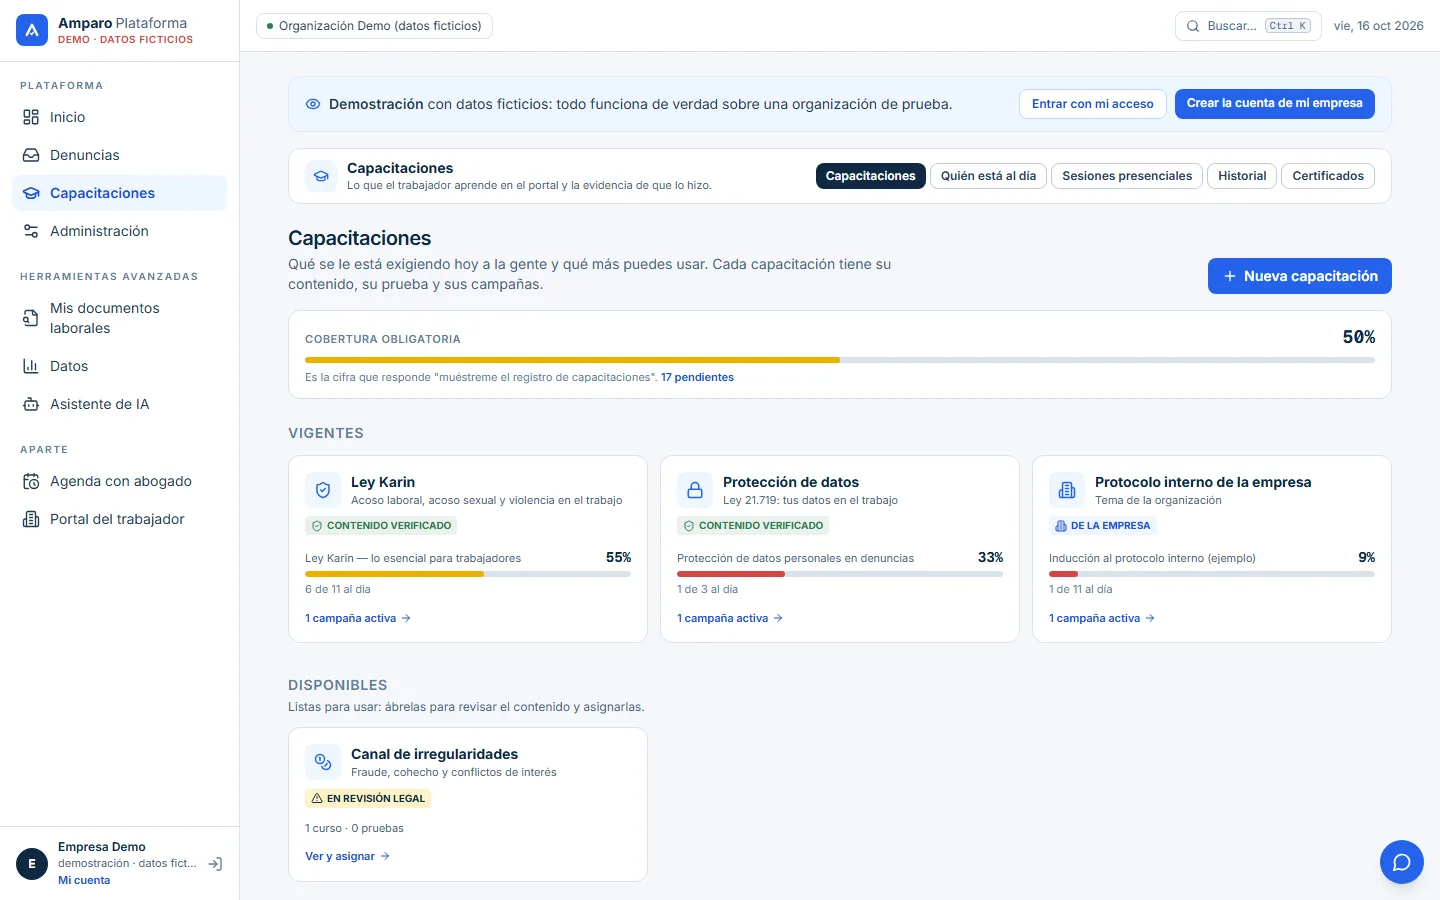
Task: Open the chat bubble button
Action: pos(1402,862)
